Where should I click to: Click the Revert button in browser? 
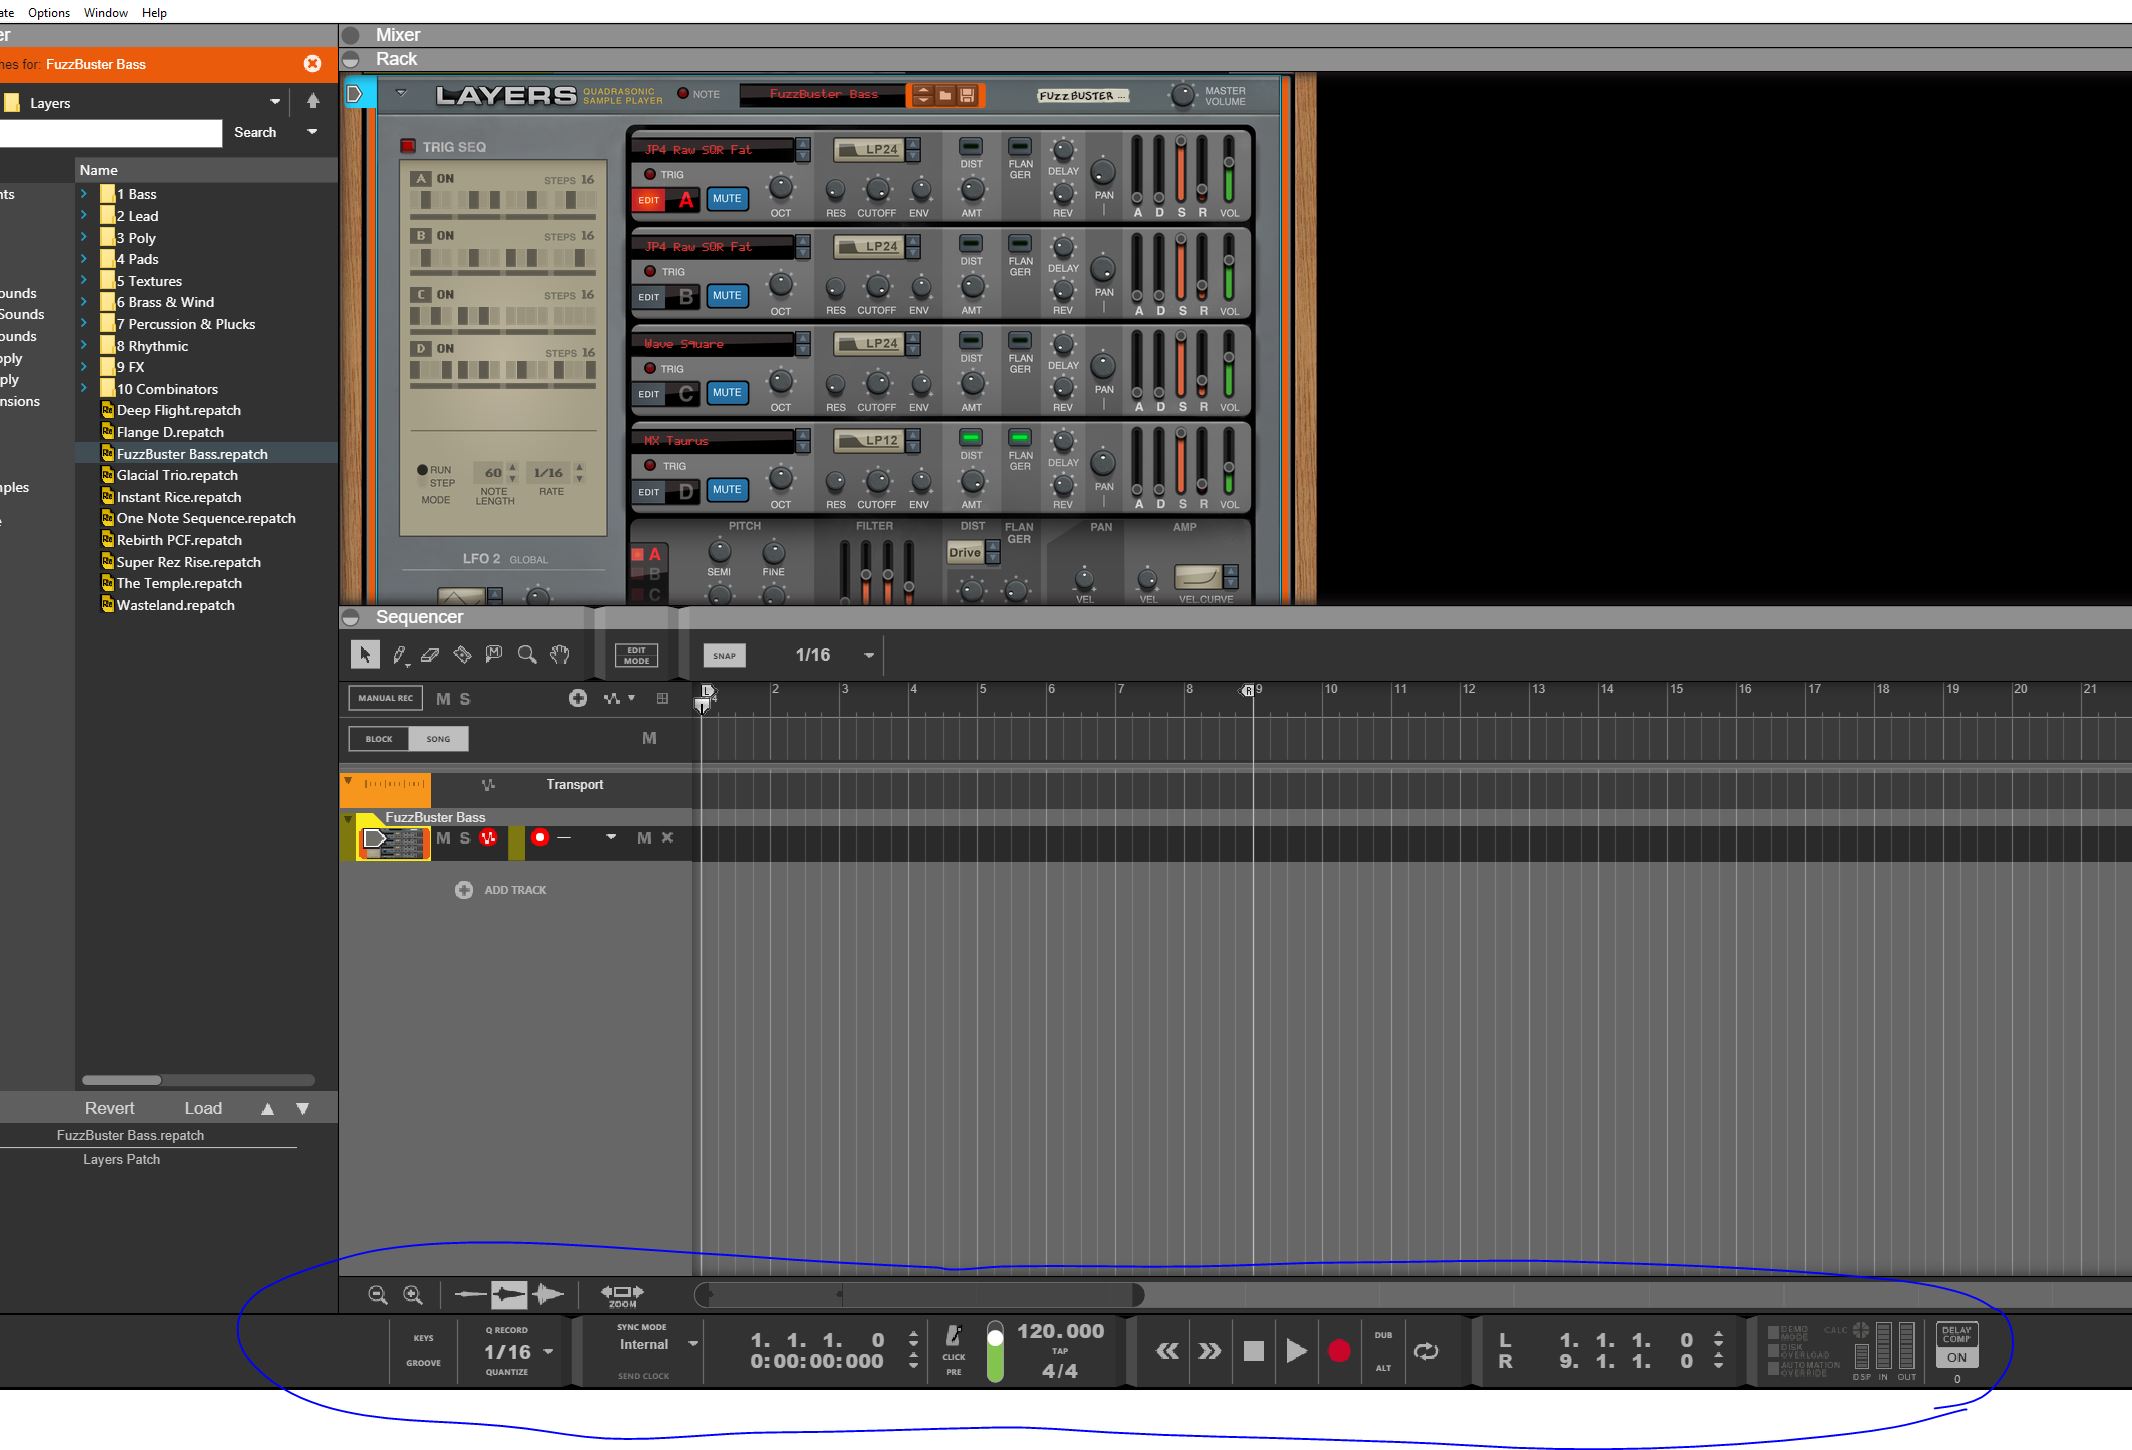coord(109,1108)
